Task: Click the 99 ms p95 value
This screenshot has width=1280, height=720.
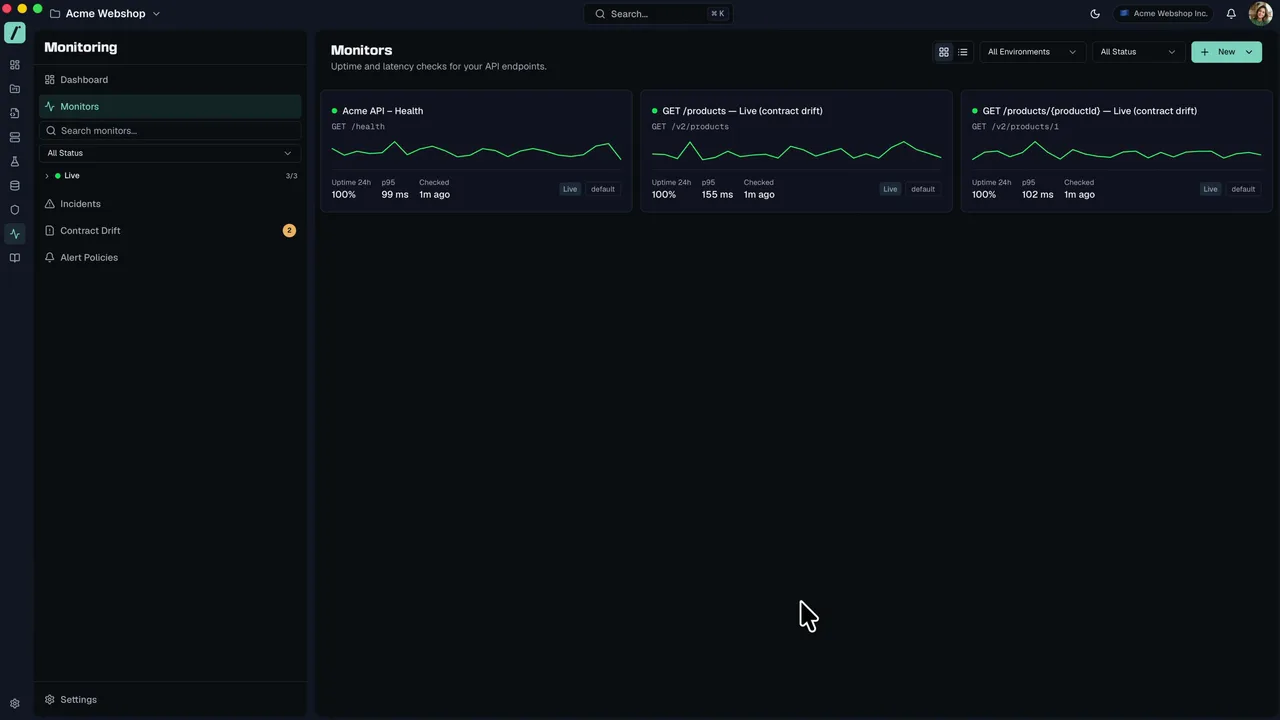Action: click(395, 195)
